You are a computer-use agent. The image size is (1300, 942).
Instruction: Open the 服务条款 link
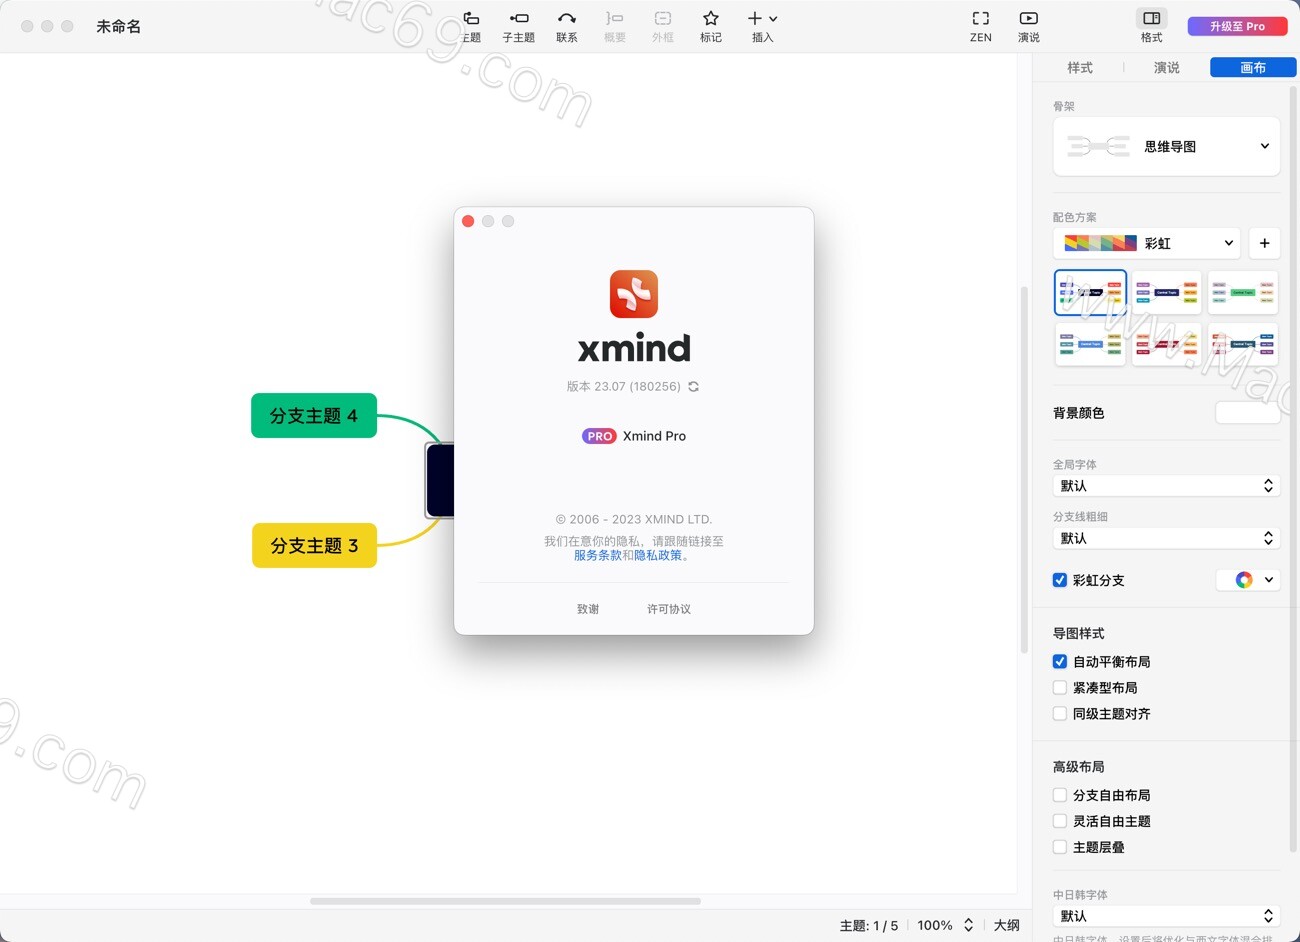tap(597, 555)
